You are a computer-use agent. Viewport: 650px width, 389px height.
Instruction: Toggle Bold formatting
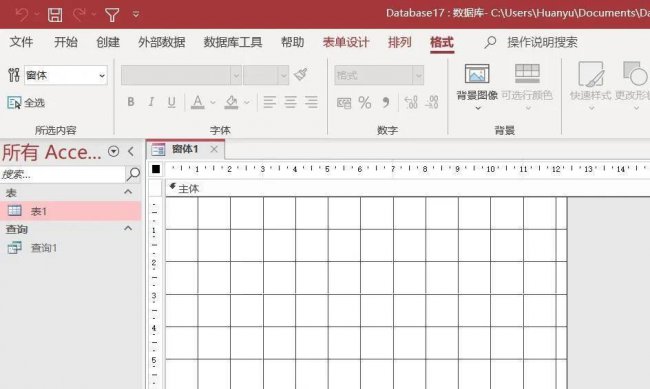(x=131, y=102)
